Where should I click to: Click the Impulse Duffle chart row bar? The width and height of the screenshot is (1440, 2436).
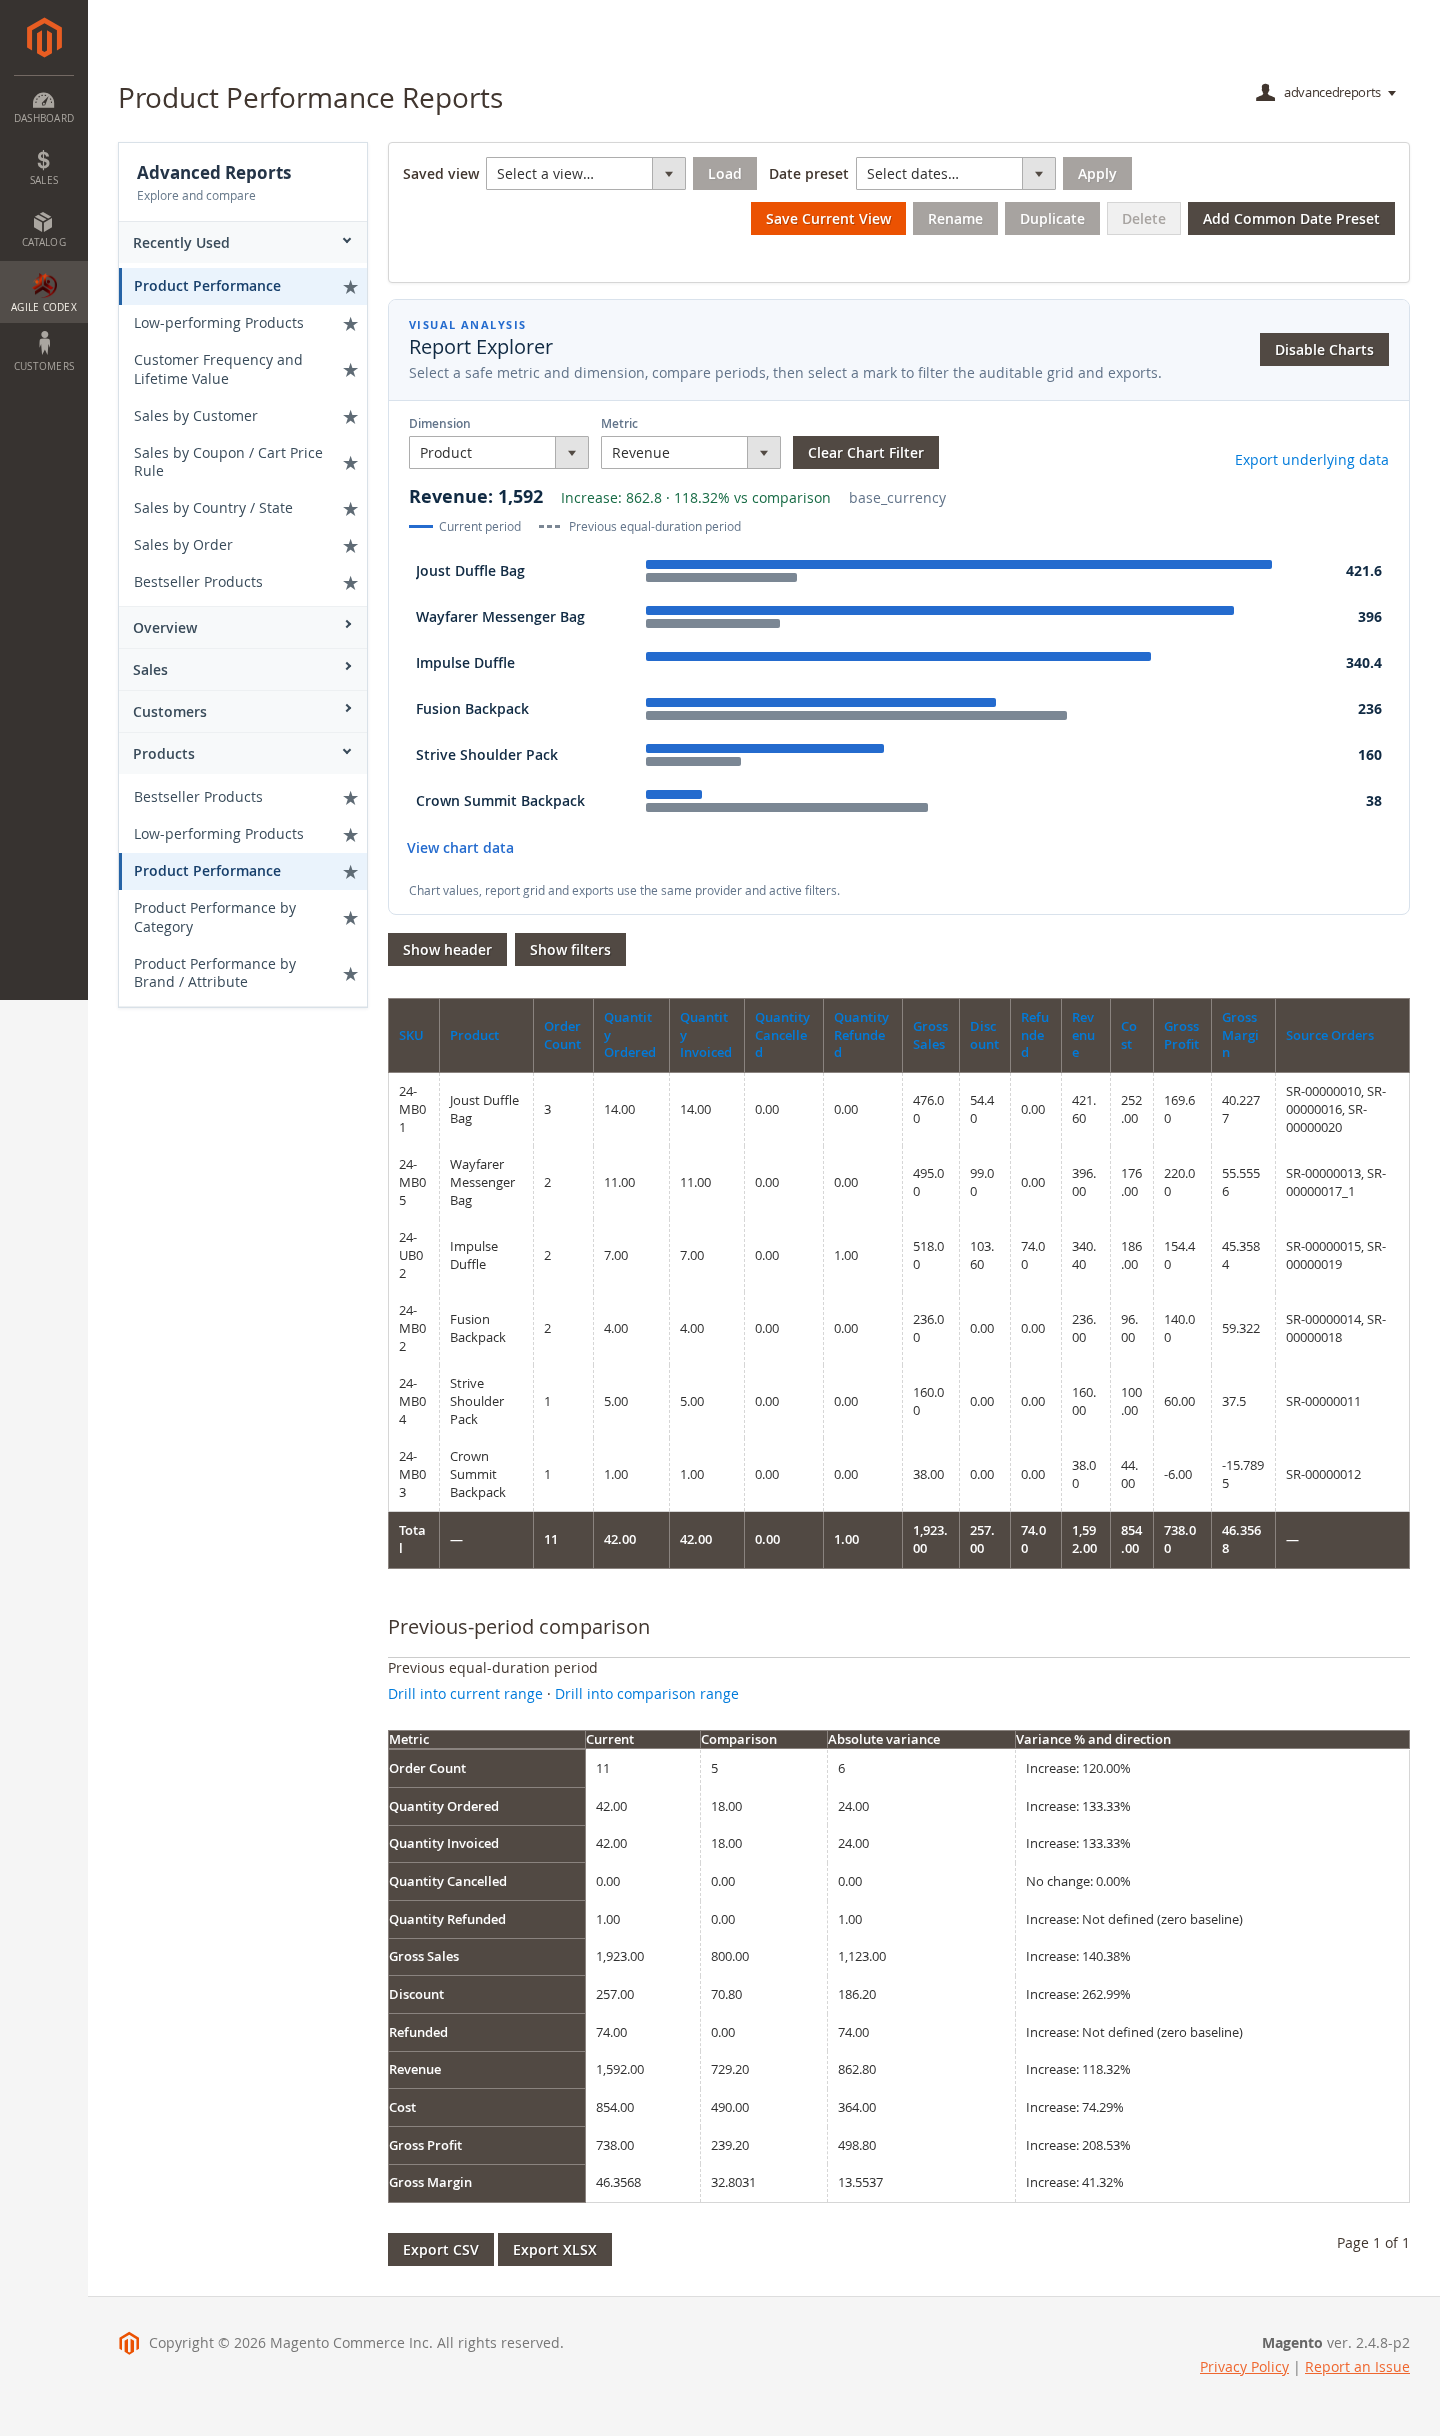898,657
